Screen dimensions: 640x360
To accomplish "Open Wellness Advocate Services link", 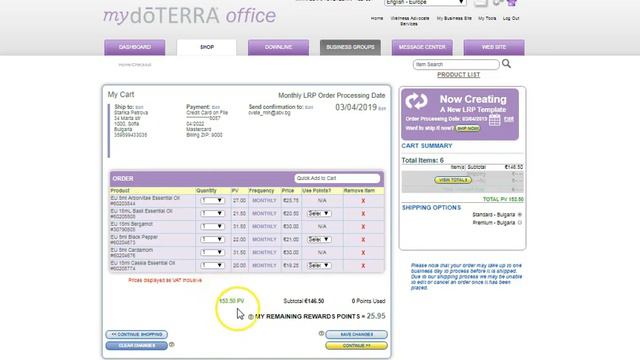I will [x=409, y=21].
